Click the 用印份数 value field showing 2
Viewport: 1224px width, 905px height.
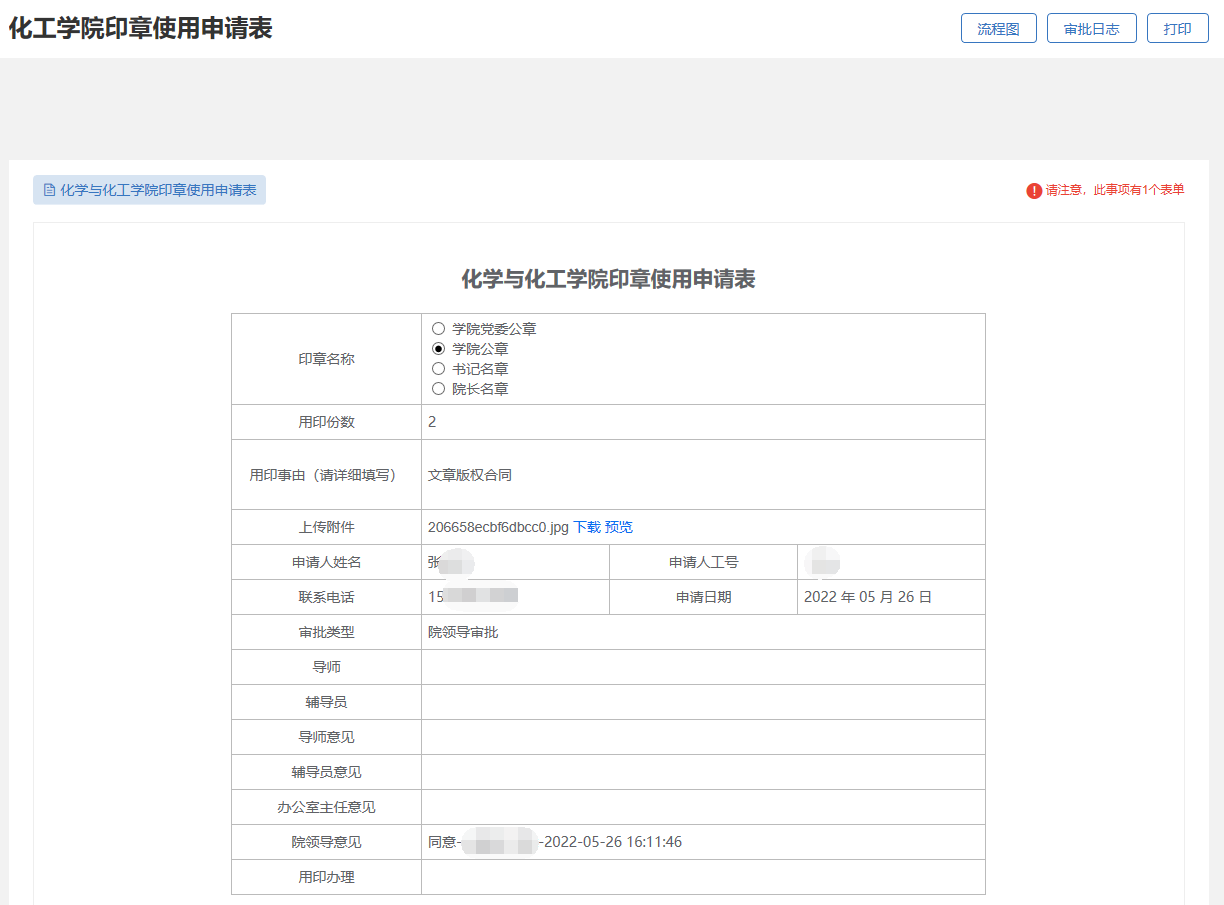click(702, 422)
